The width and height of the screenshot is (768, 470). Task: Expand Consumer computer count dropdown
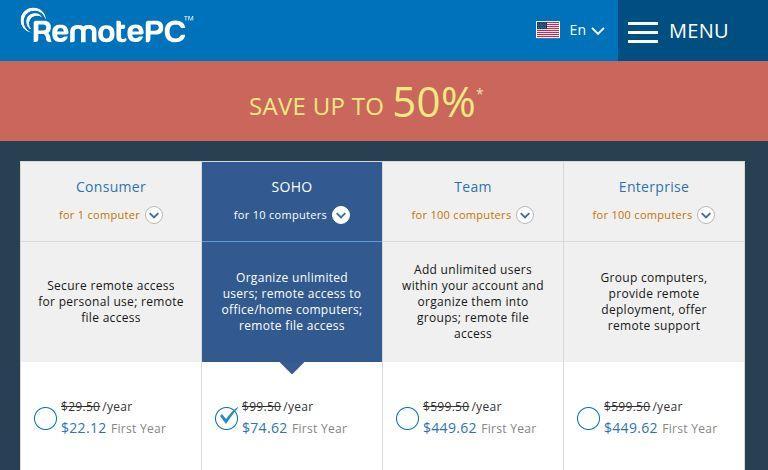point(154,215)
